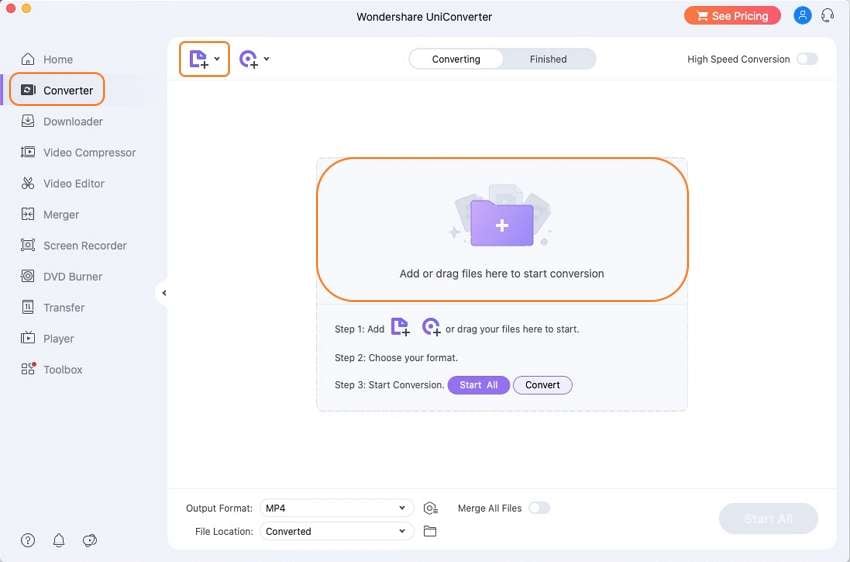This screenshot has height=562, width=850.
Task: Click the output format settings gear icon
Action: (430, 508)
